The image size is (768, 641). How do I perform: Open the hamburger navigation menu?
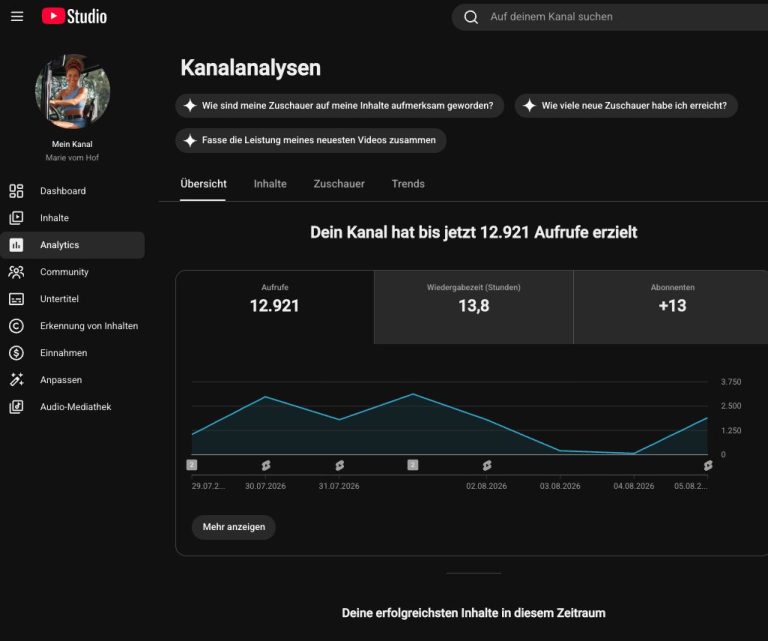point(17,17)
